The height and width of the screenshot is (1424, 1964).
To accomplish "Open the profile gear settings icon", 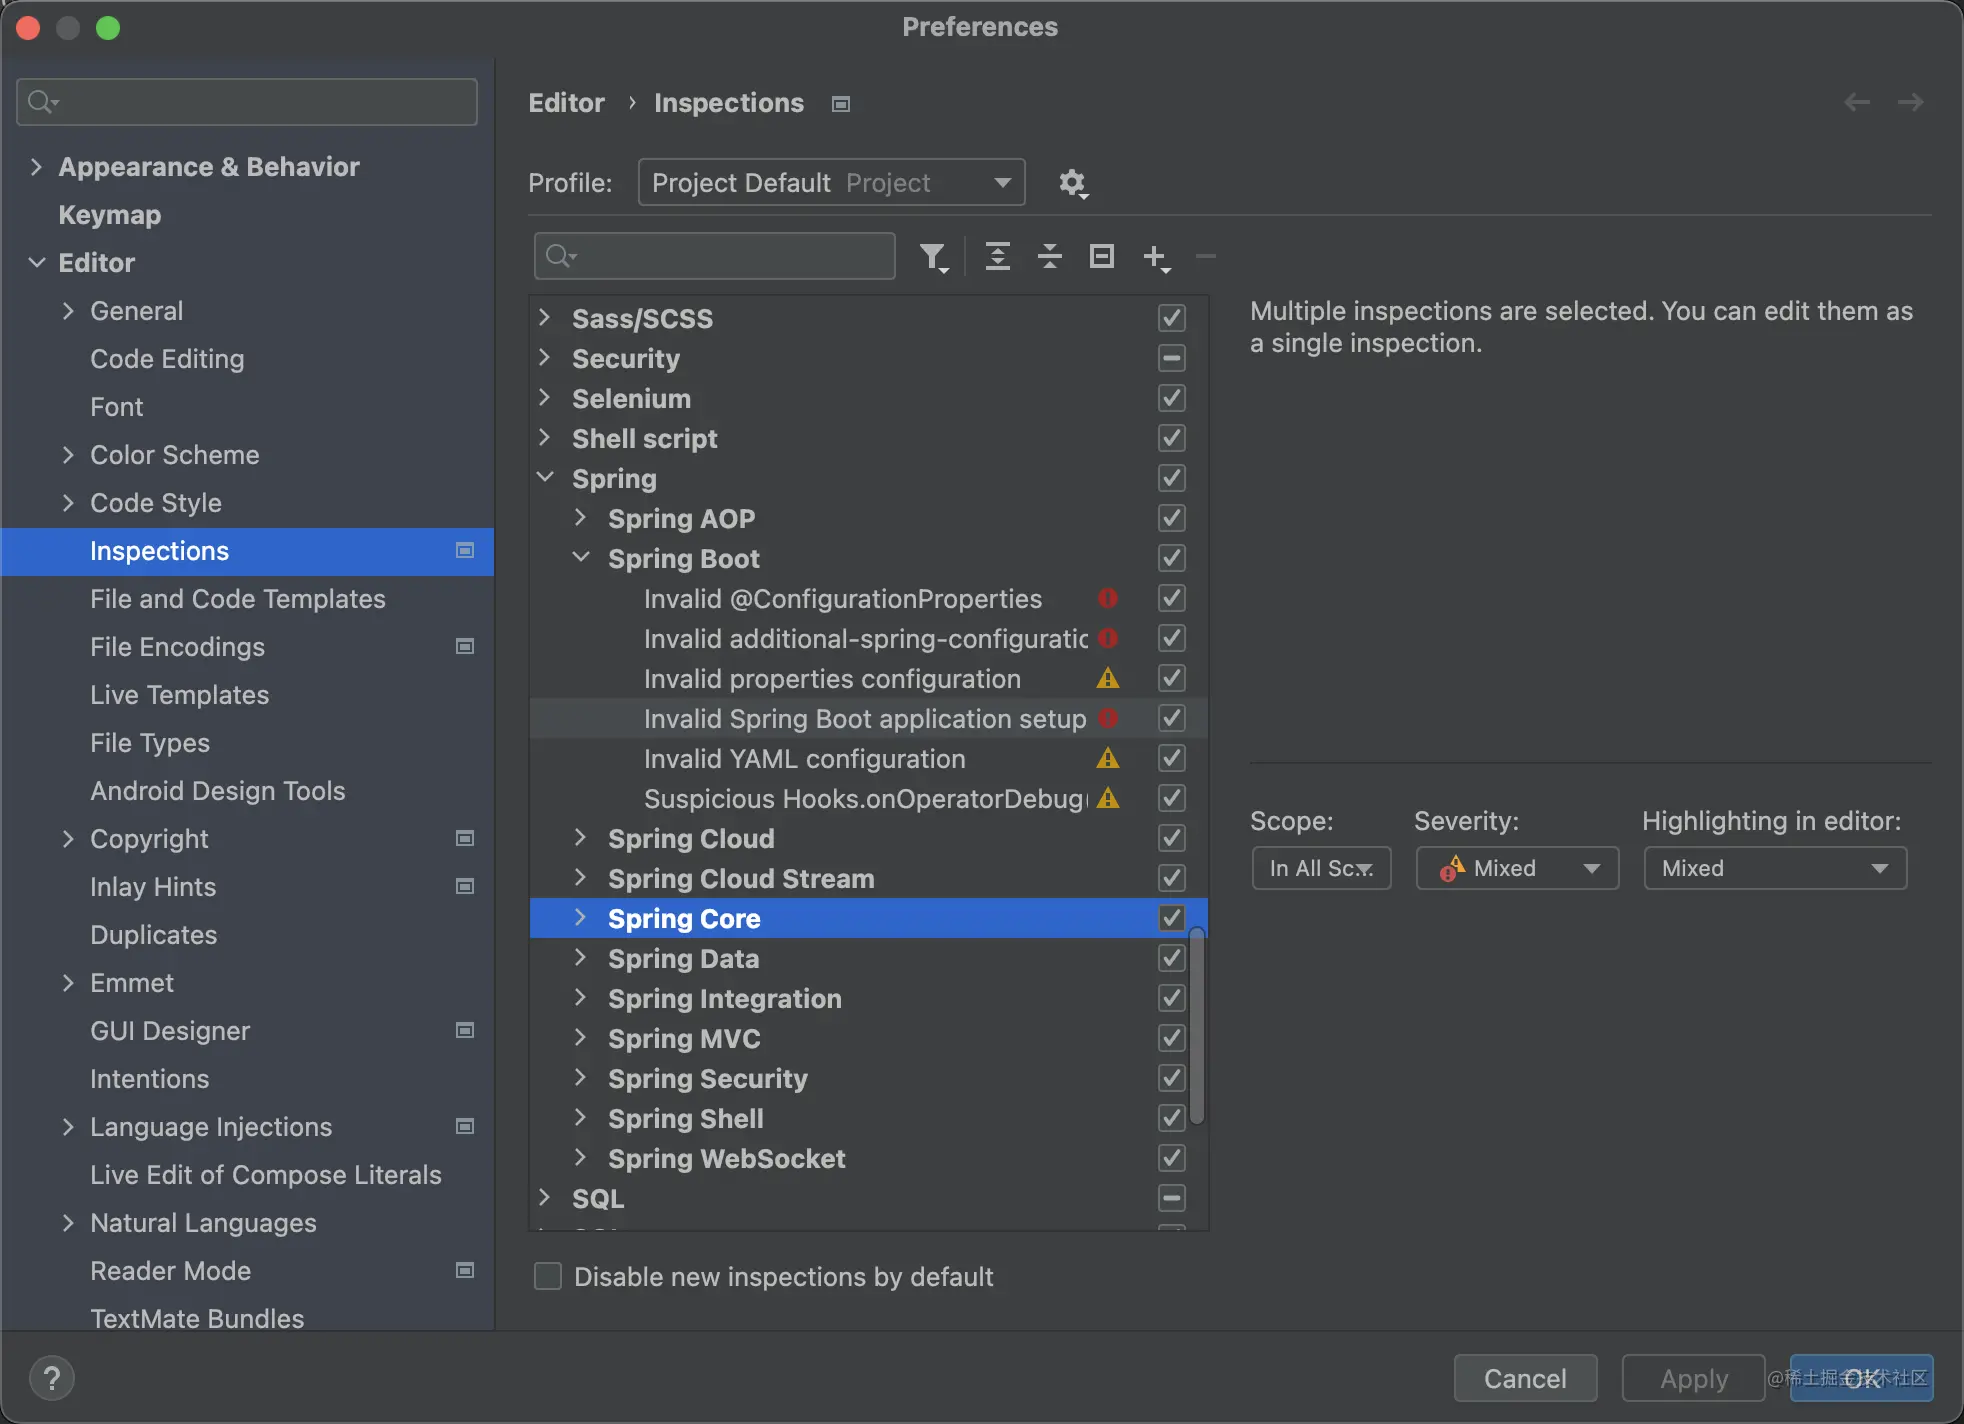I will tap(1072, 183).
